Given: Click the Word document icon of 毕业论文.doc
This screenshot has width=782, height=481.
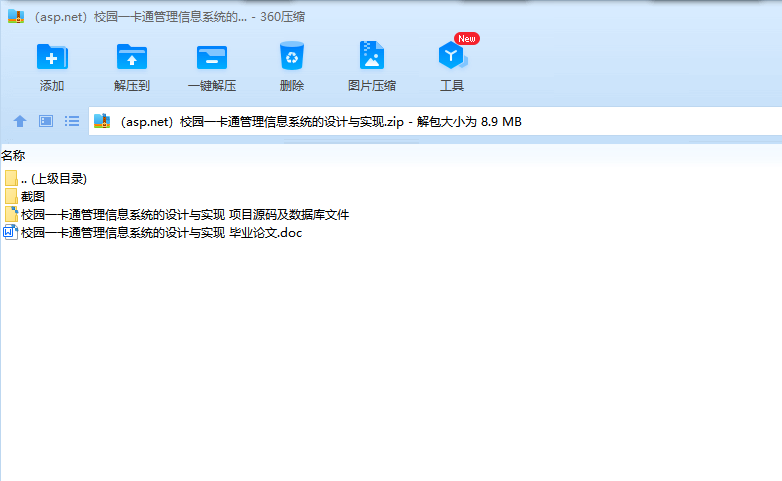Looking at the screenshot, I should [x=10, y=233].
